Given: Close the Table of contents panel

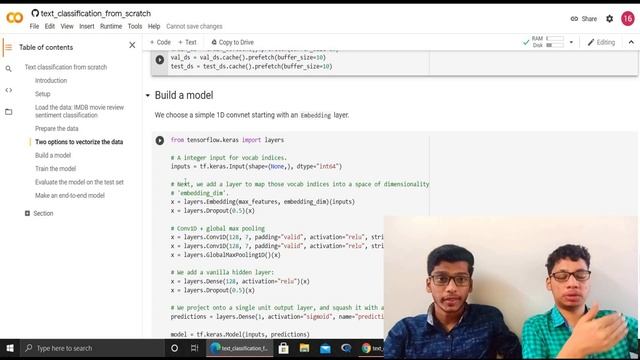Looking at the screenshot, I should [x=132, y=45].
